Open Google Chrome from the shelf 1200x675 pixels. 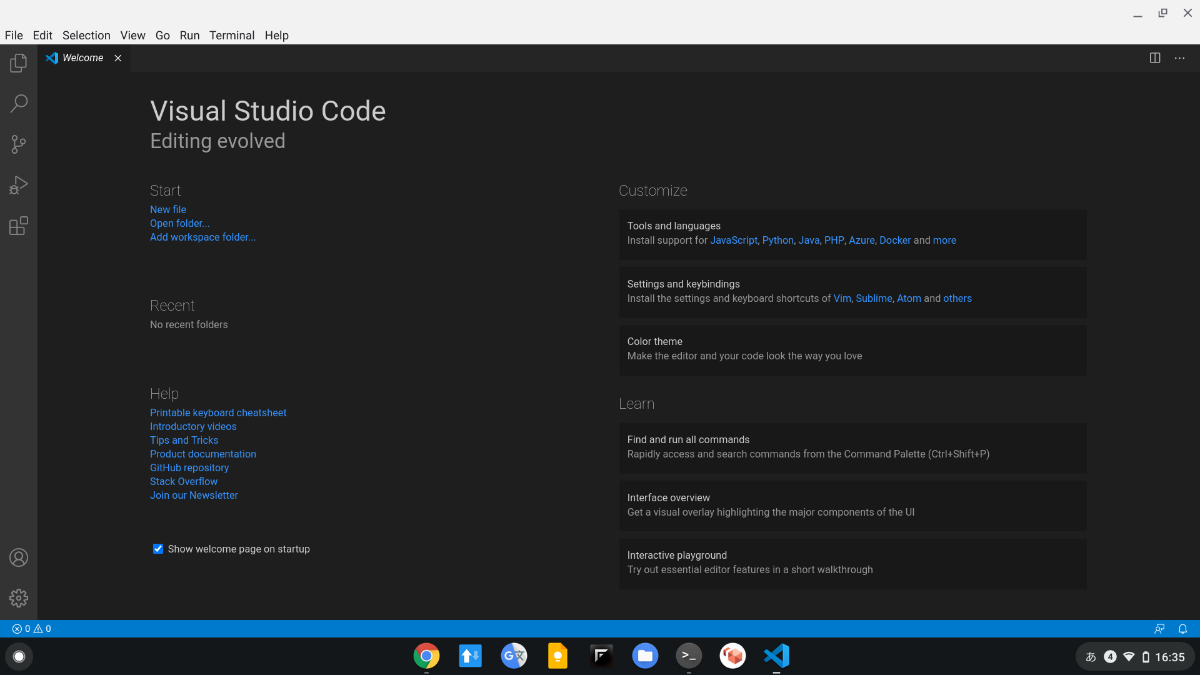click(427, 656)
